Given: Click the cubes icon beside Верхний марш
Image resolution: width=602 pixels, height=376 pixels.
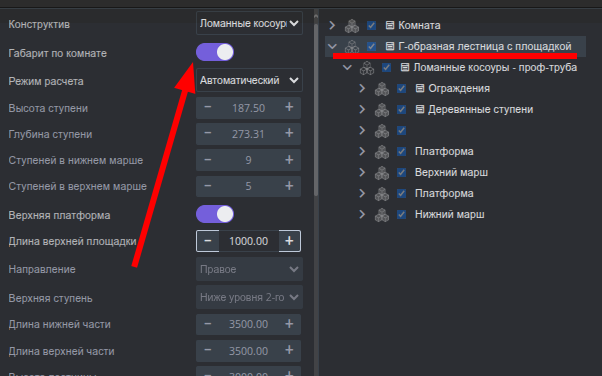Looking at the screenshot, I should (x=382, y=173).
